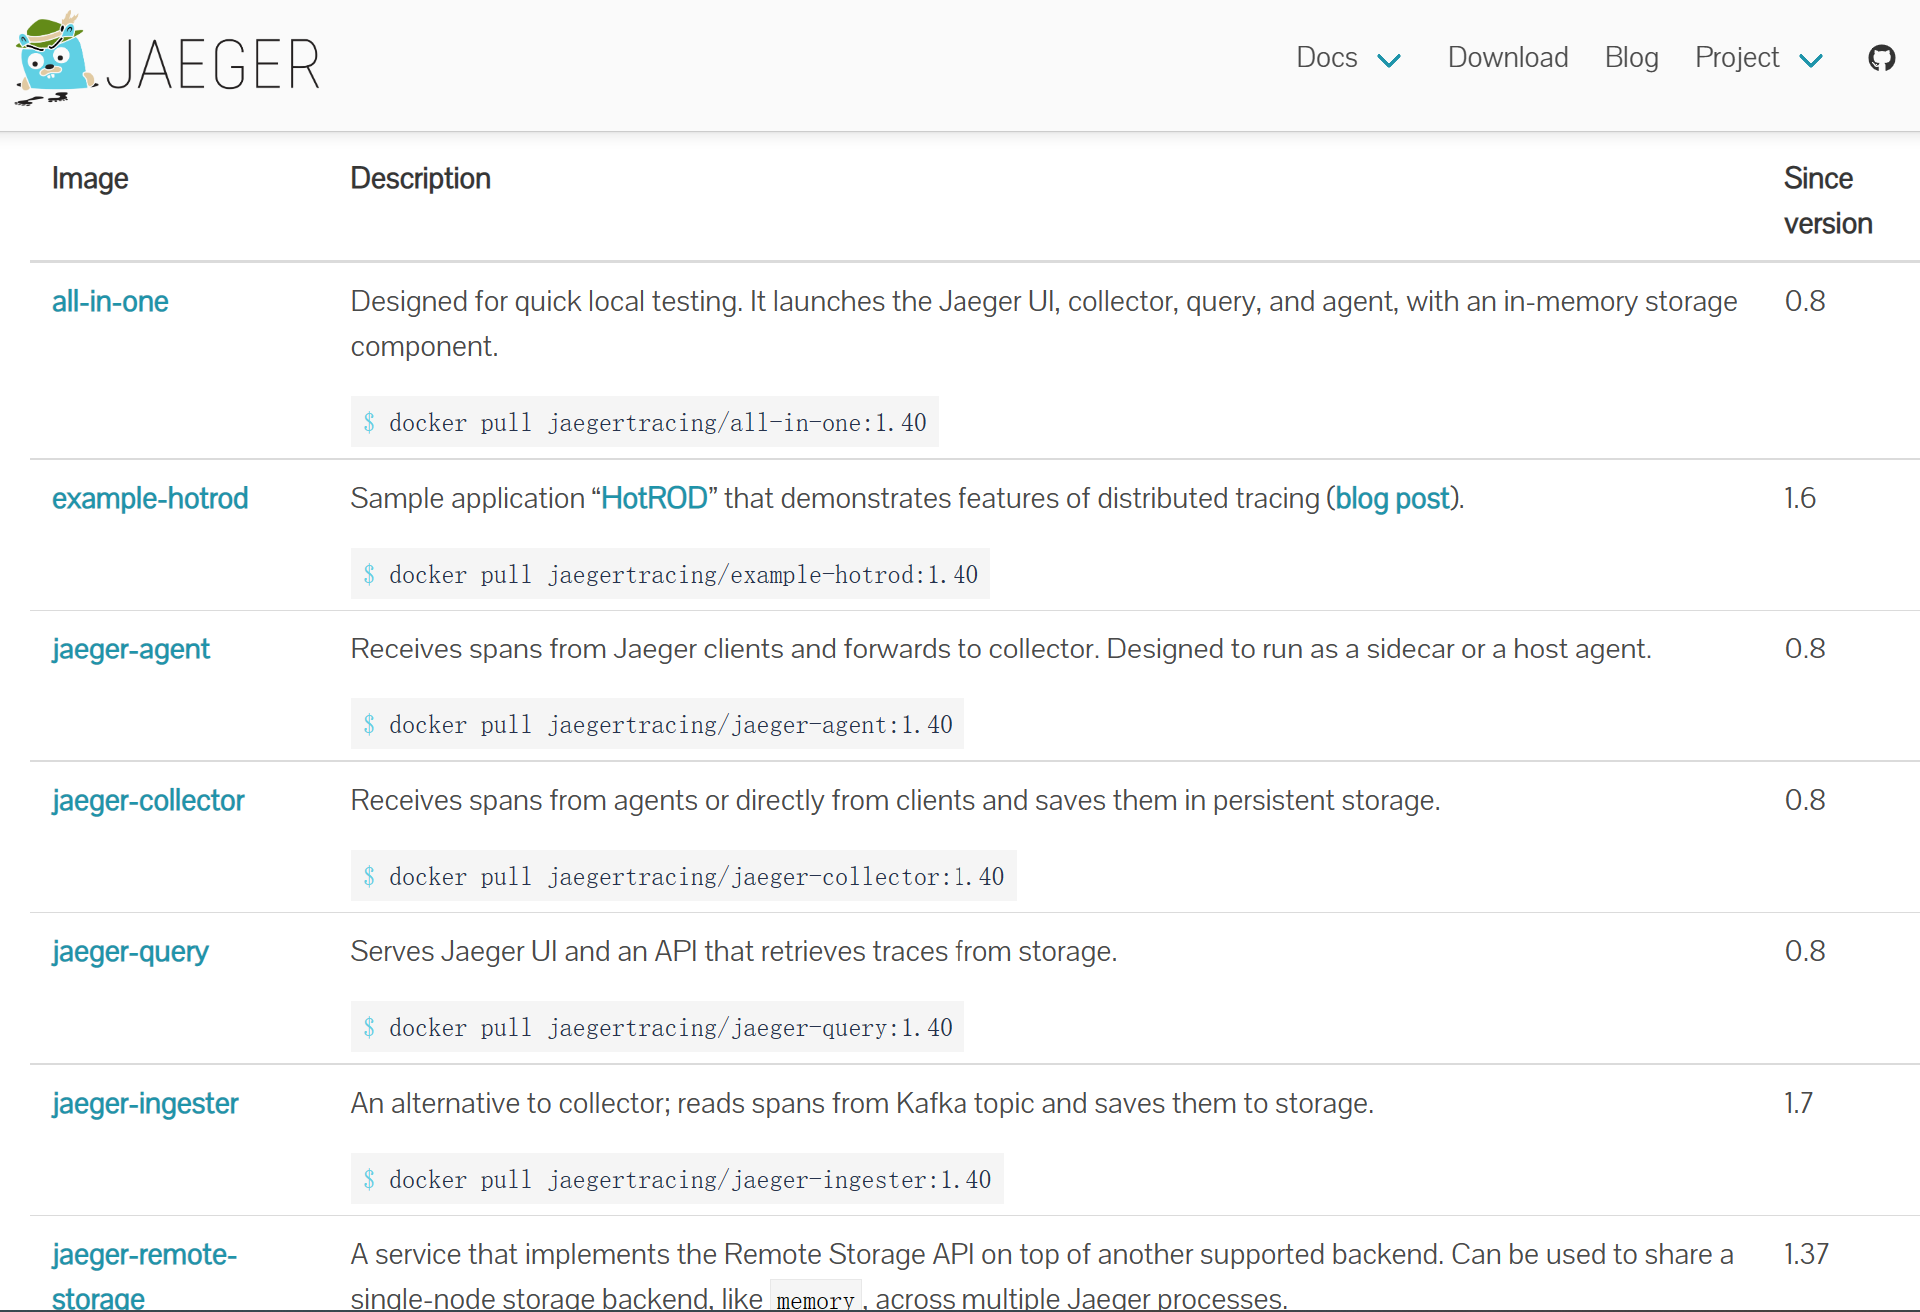Click the JAEGER wordmark text
The image size is (1920, 1312).
pos(213,65)
